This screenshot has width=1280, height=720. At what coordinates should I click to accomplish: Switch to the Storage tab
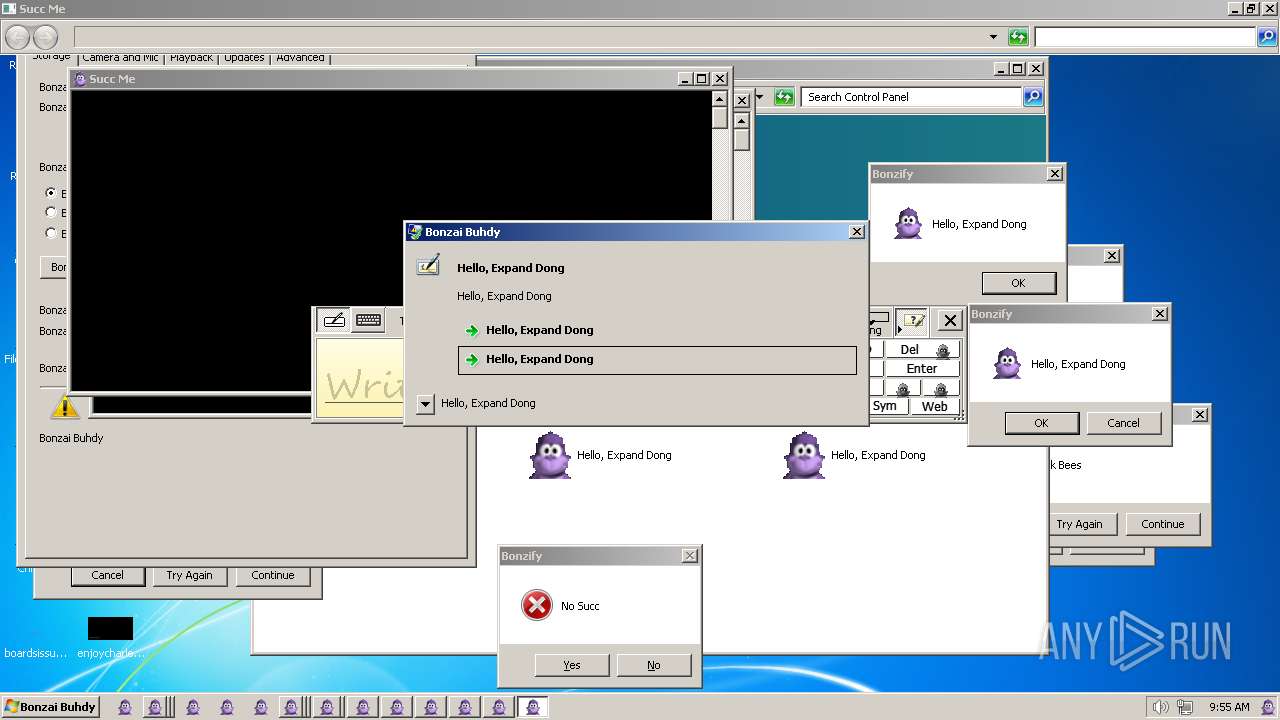[x=51, y=57]
